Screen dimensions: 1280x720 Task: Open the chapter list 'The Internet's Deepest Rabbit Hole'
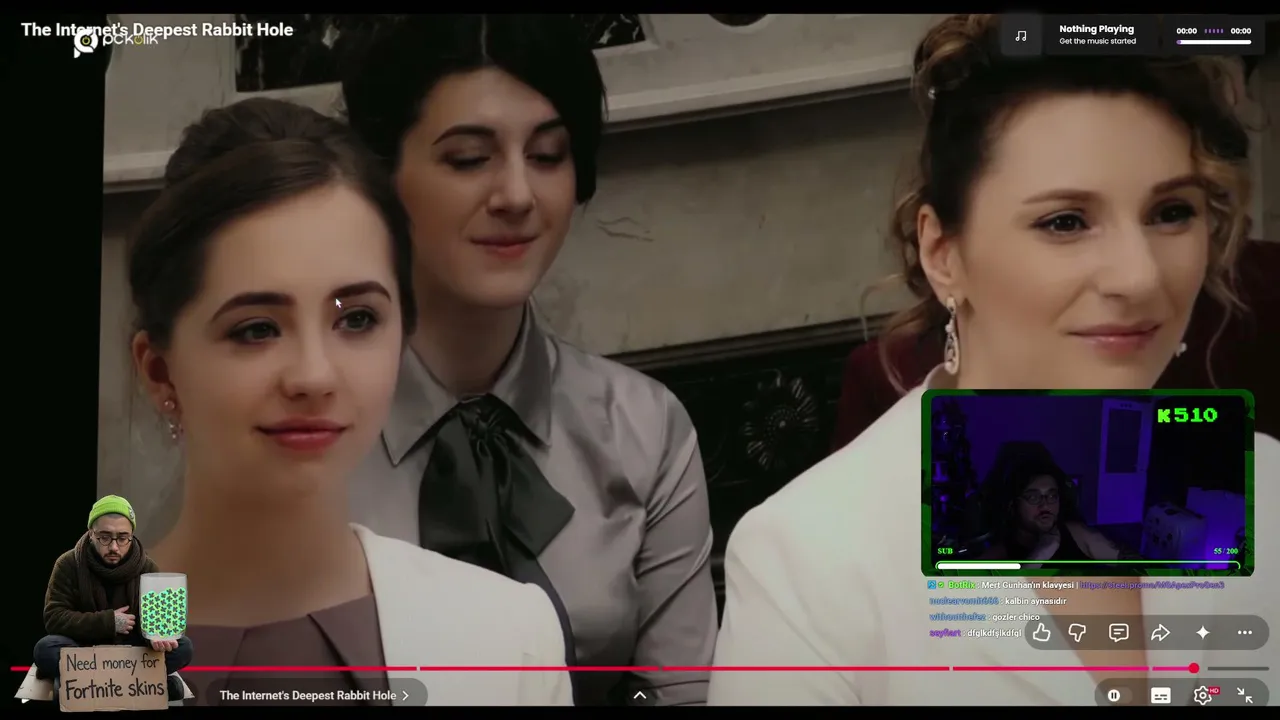tap(314, 695)
